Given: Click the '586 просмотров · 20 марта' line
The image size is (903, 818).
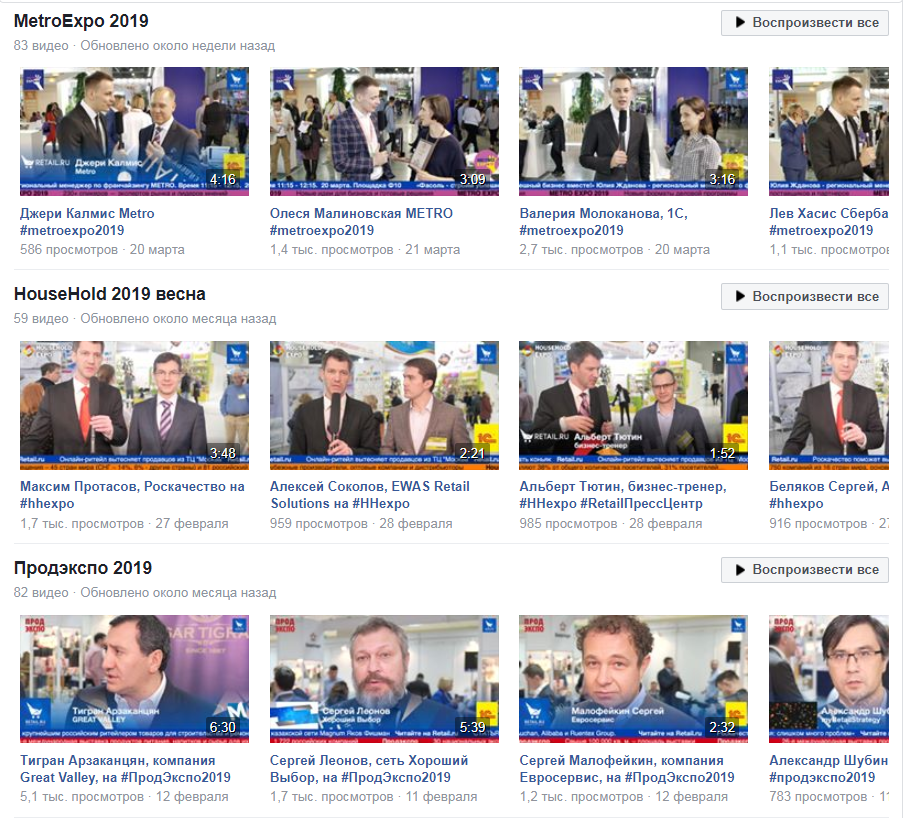Looking at the screenshot, I should pyautogui.click(x=103, y=249).
